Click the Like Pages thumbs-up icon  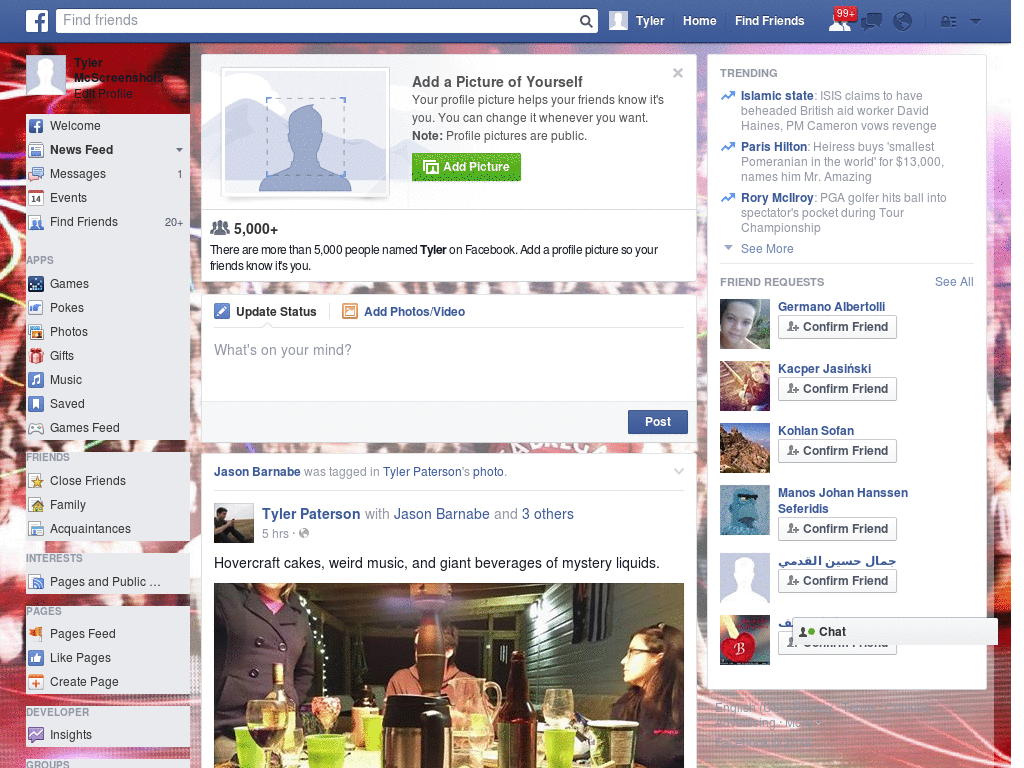tap(36, 658)
